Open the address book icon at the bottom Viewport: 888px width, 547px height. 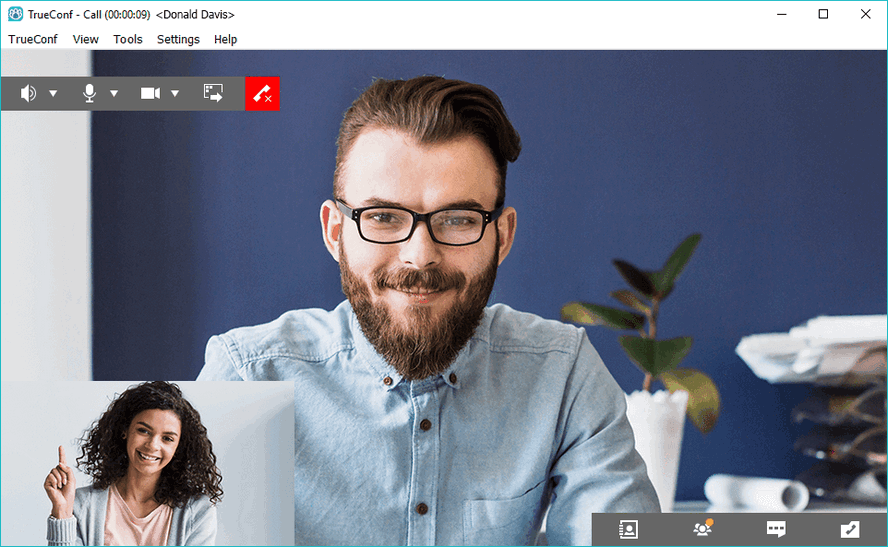click(628, 529)
